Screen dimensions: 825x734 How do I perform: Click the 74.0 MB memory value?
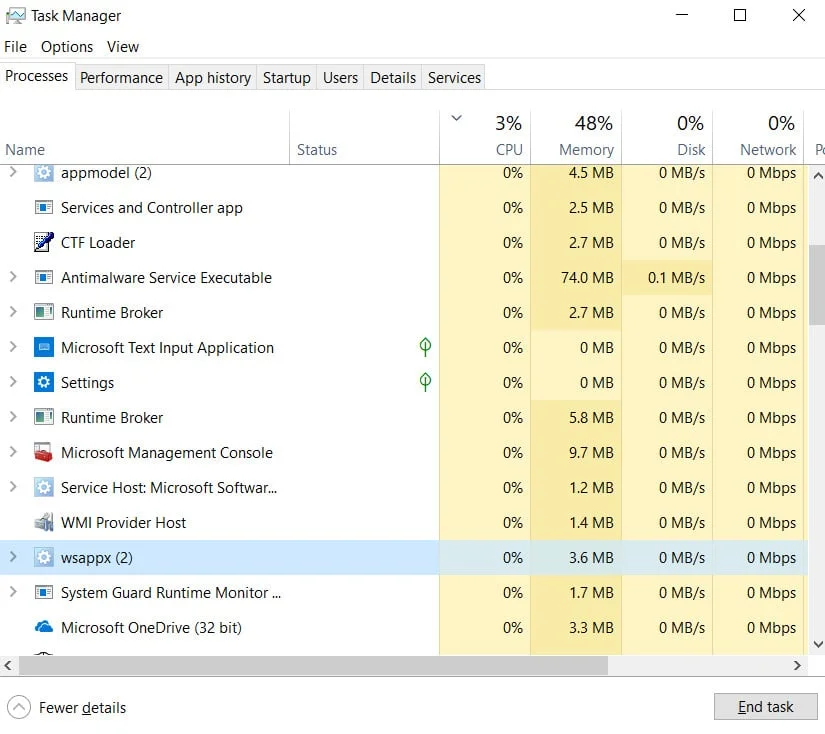[x=587, y=278]
